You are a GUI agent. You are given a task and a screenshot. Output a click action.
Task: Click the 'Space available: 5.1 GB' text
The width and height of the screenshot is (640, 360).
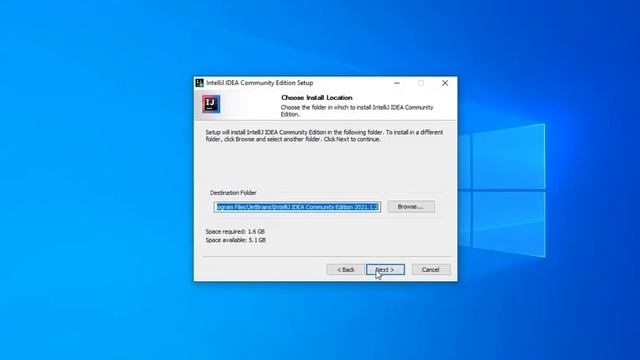[236, 240]
